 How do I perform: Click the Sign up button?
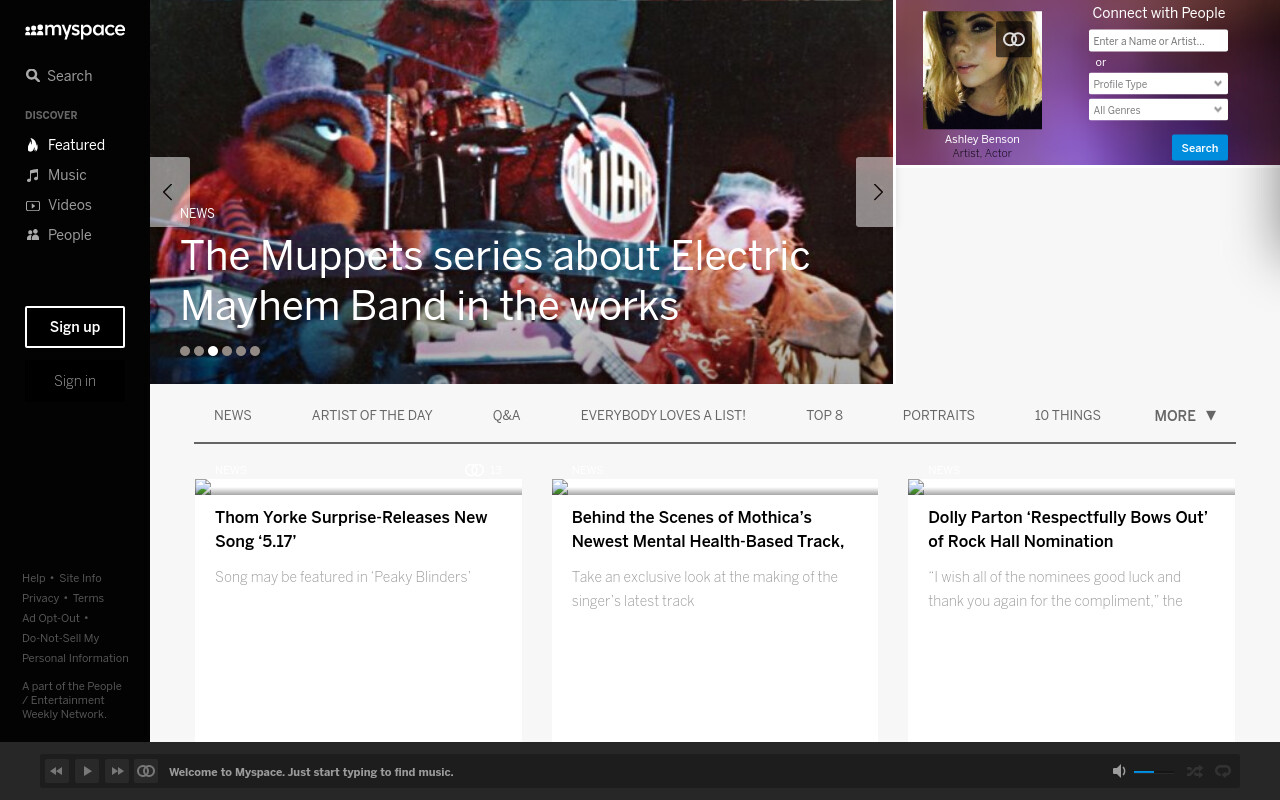75,327
